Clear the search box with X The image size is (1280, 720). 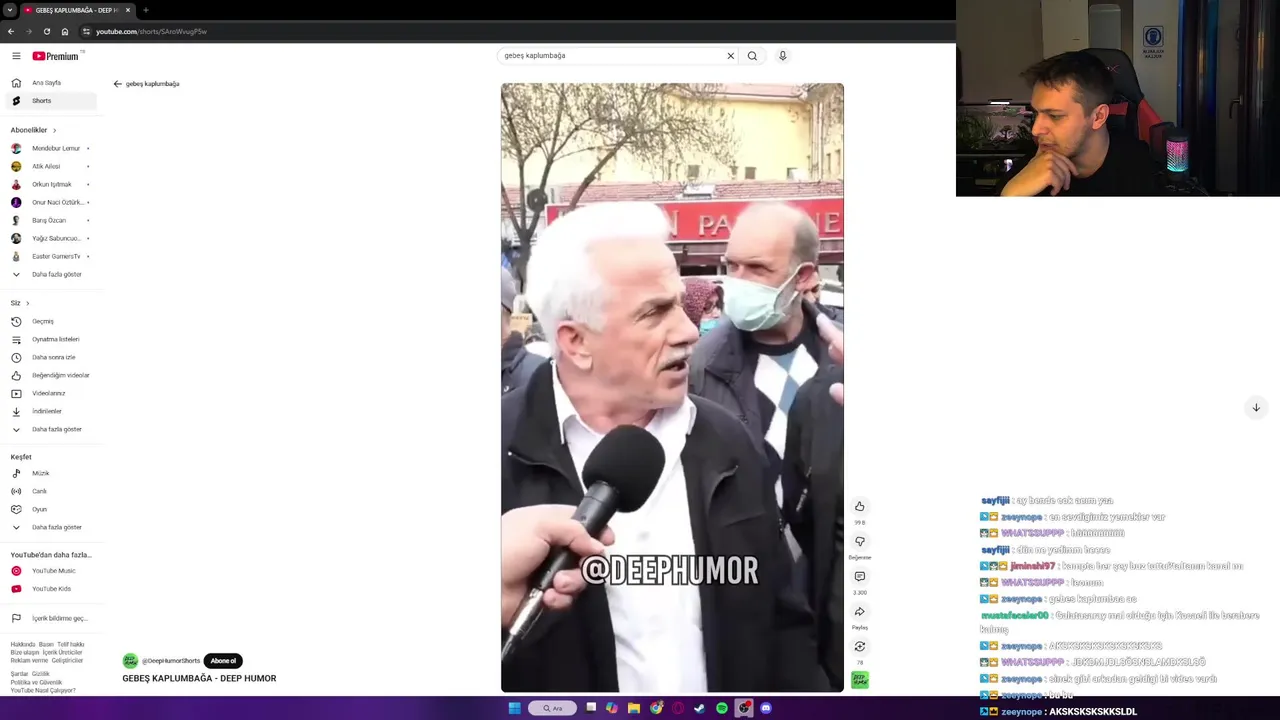point(730,56)
